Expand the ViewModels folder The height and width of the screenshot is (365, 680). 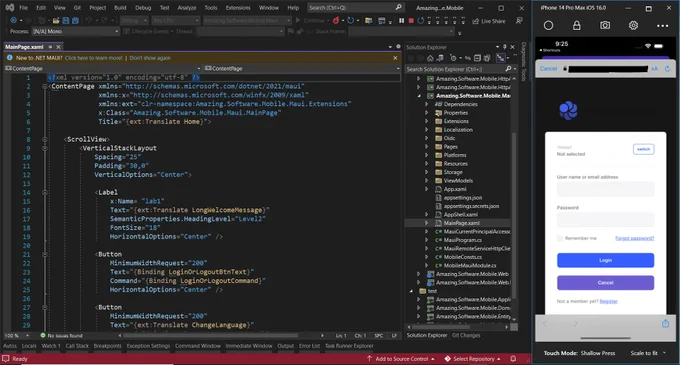[426, 180]
